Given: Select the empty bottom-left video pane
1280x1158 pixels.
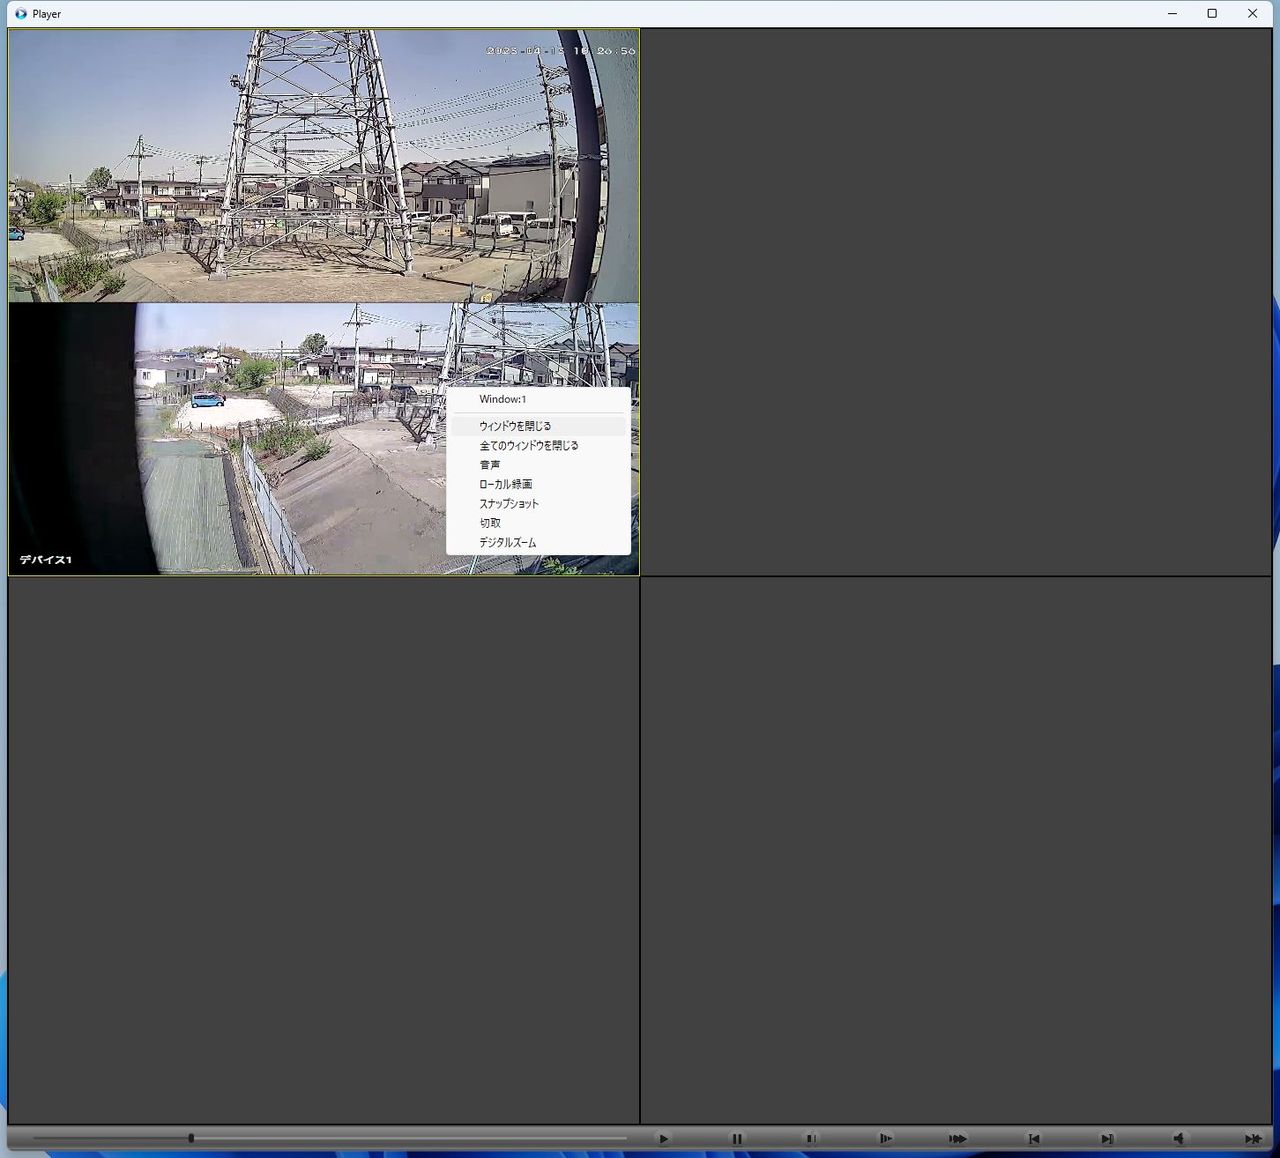Looking at the screenshot, I should coord(324,850).
